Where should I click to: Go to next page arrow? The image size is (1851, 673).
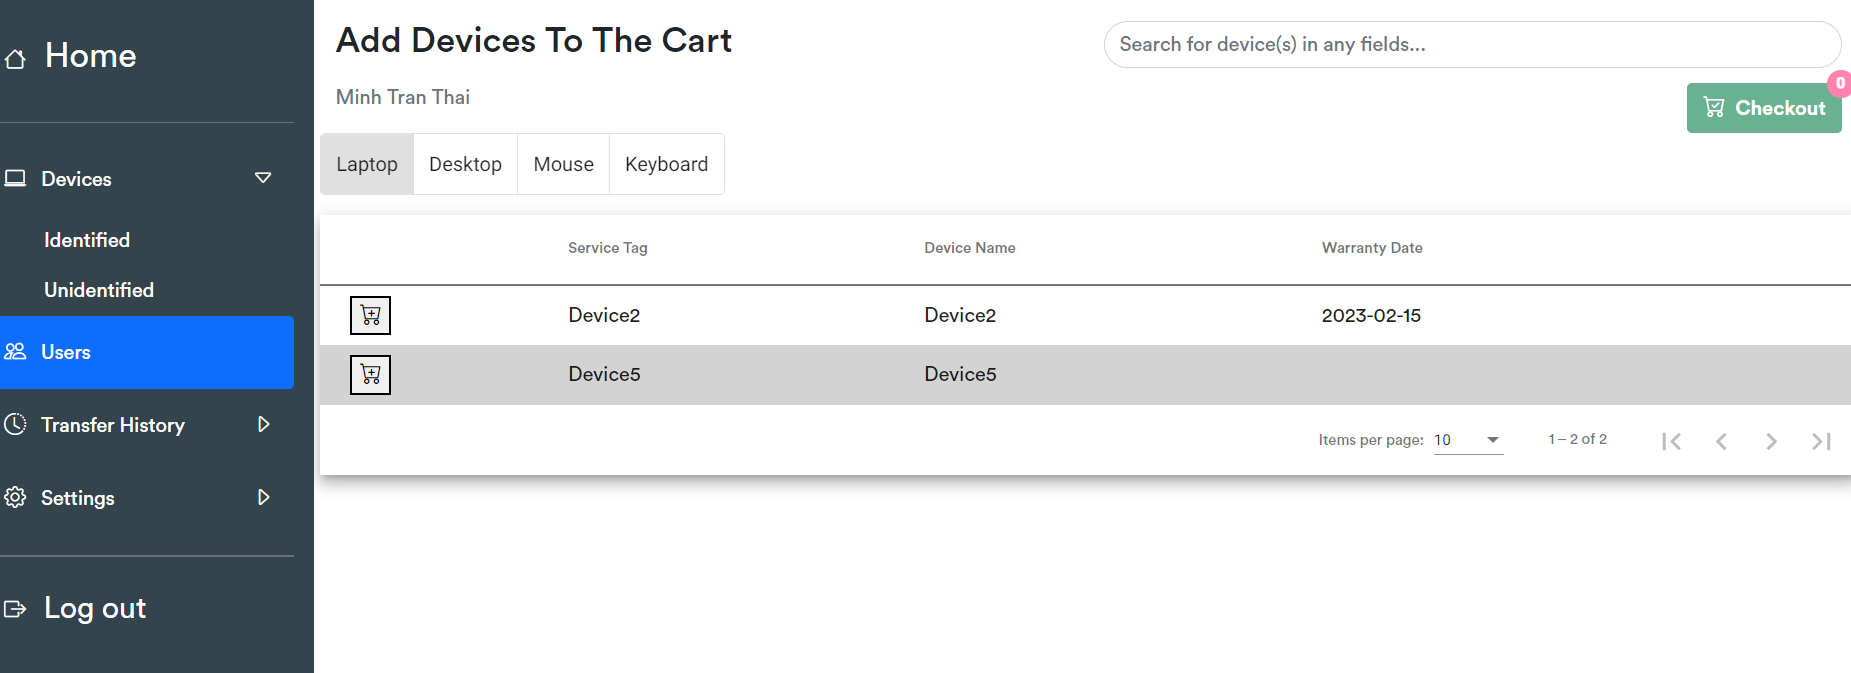click(x=1771, y=441)
